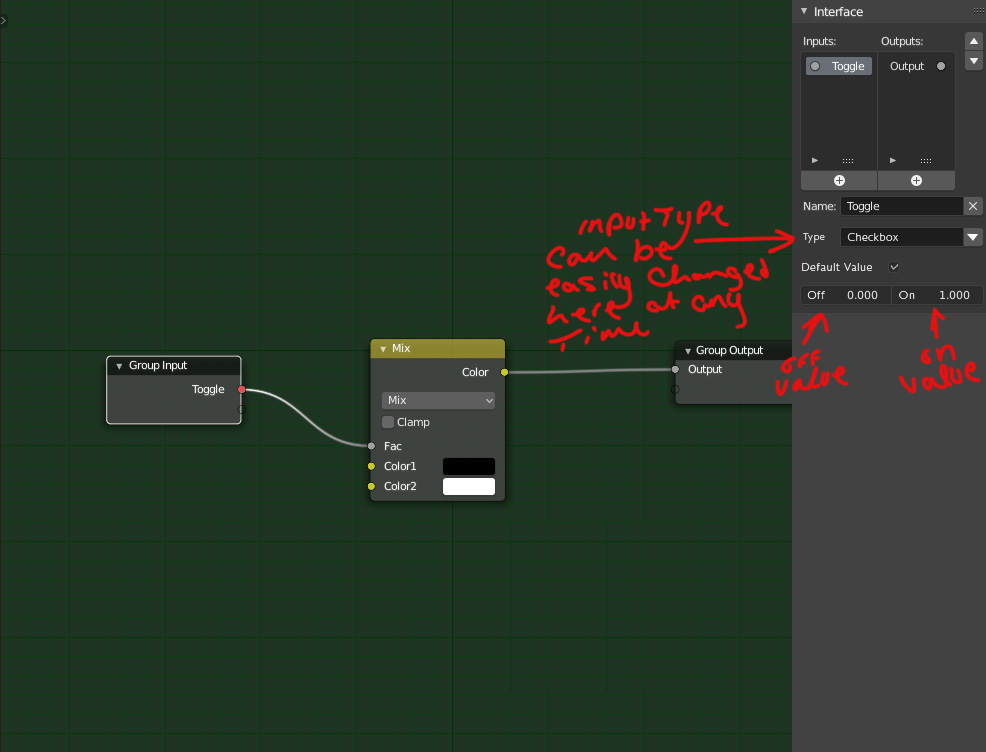
Task: Click the socket circle beside Toggle in Inputs list
Action: [x=815, y=66]
